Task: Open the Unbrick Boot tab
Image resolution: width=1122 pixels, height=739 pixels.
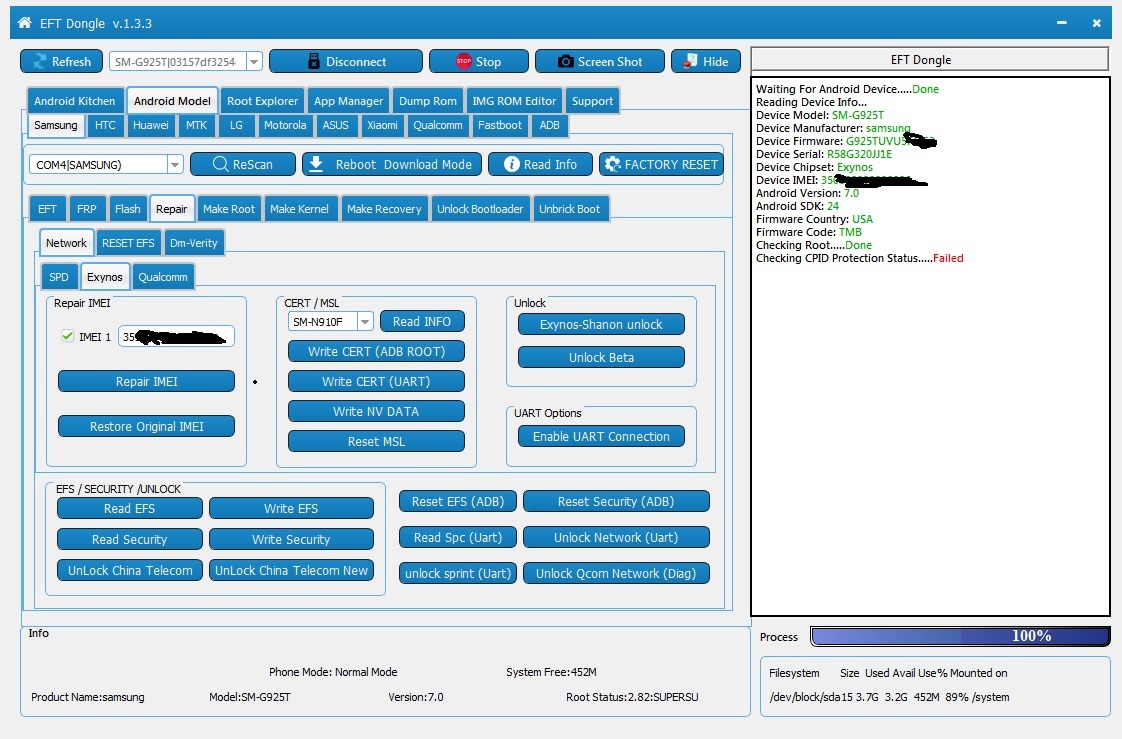Action: [570, 209]
